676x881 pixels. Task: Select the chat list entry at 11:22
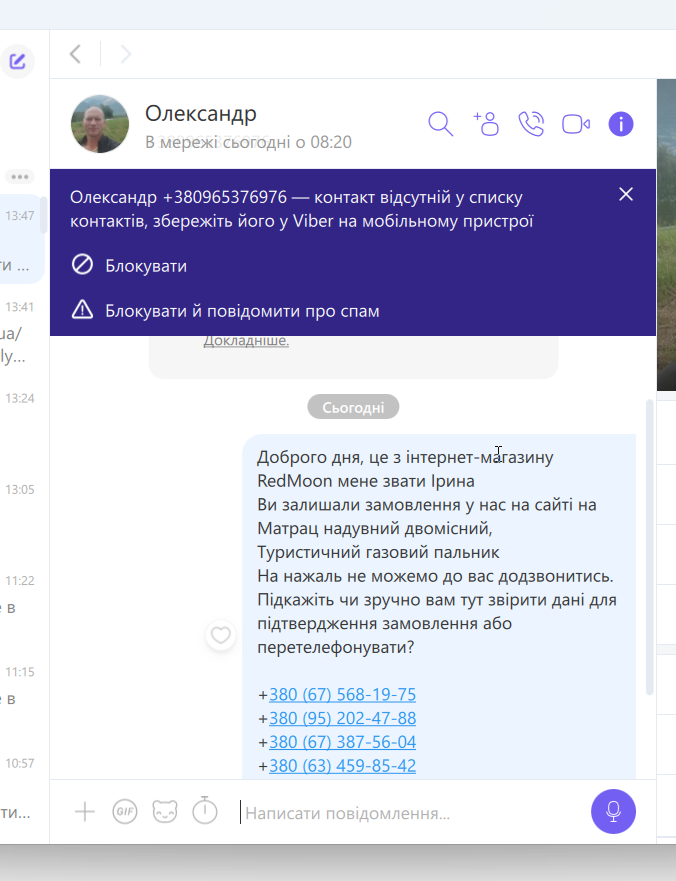(20, 604)
